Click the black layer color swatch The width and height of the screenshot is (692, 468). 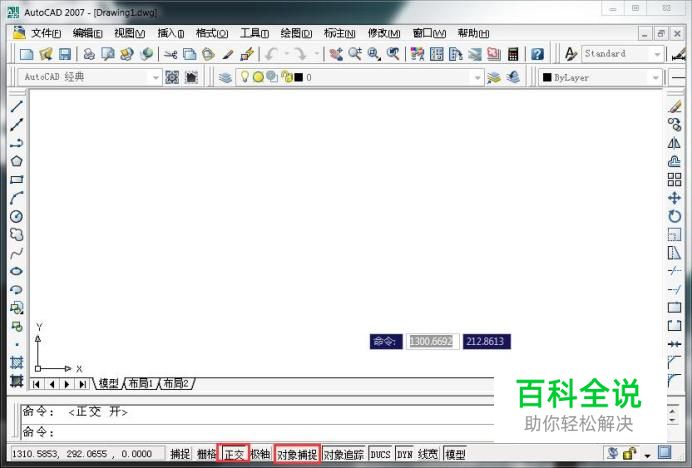pyautogui.click(x=299, y=77)
